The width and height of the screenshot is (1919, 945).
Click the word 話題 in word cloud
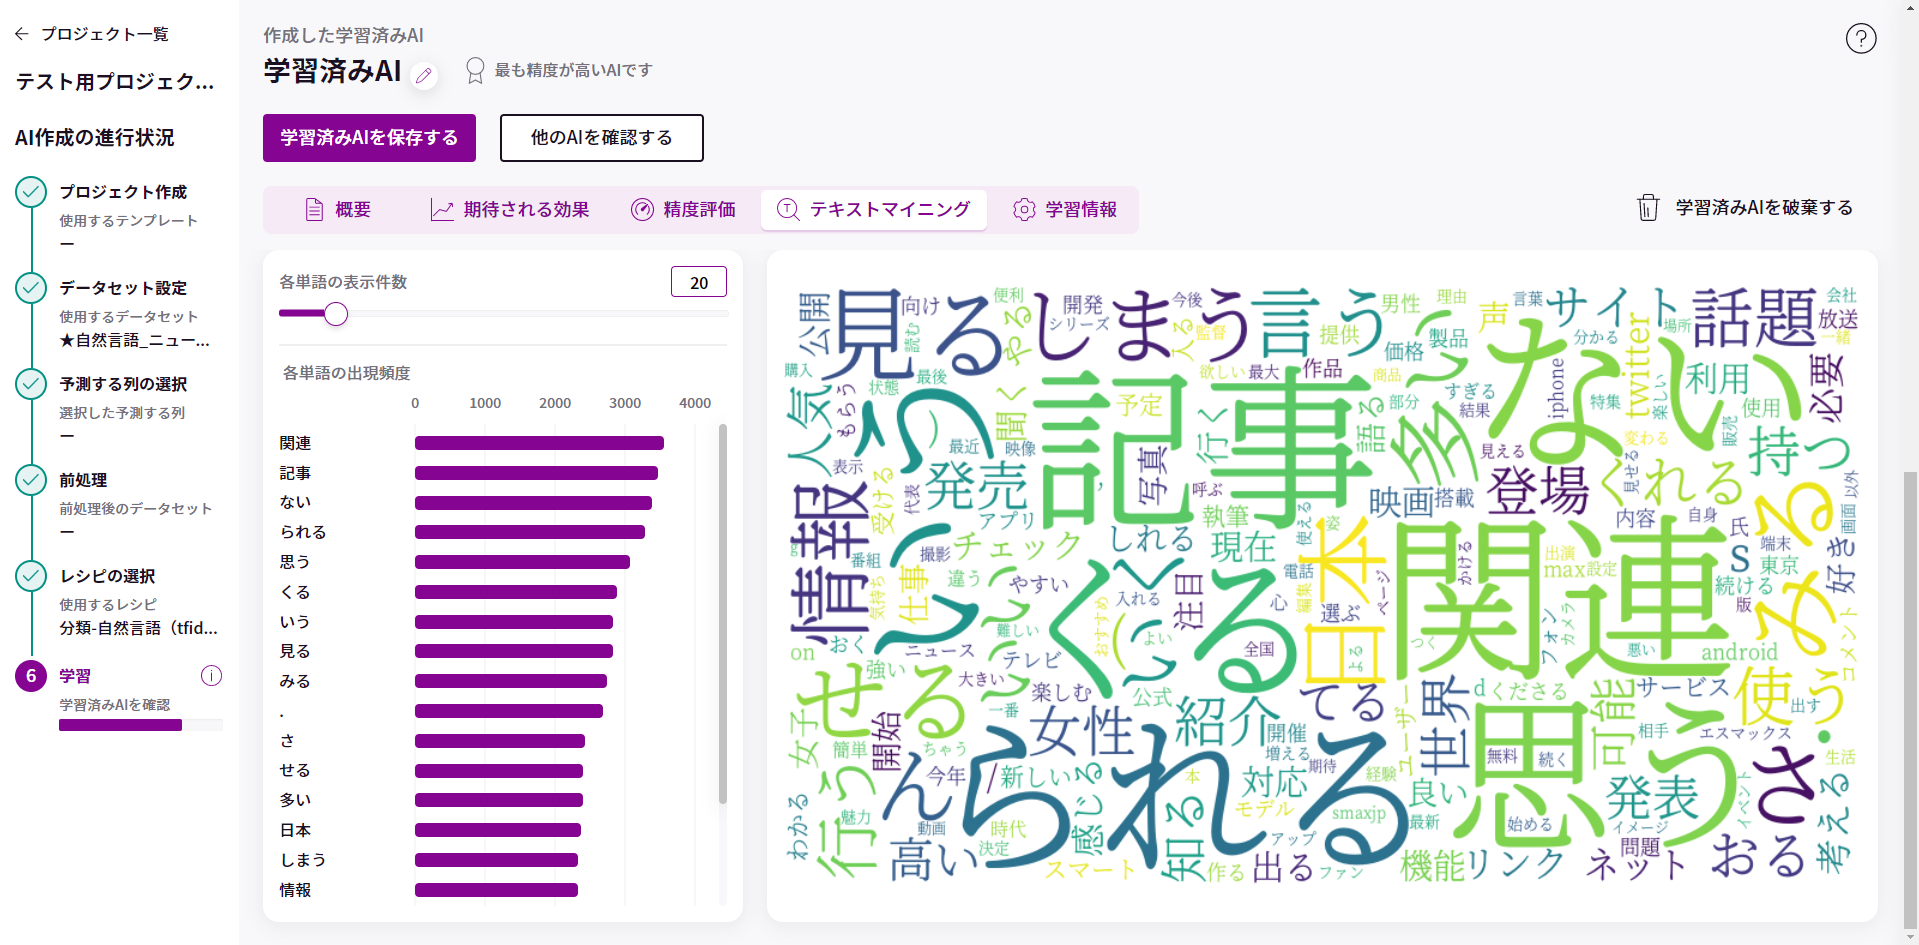click(x=1754, y=318)
